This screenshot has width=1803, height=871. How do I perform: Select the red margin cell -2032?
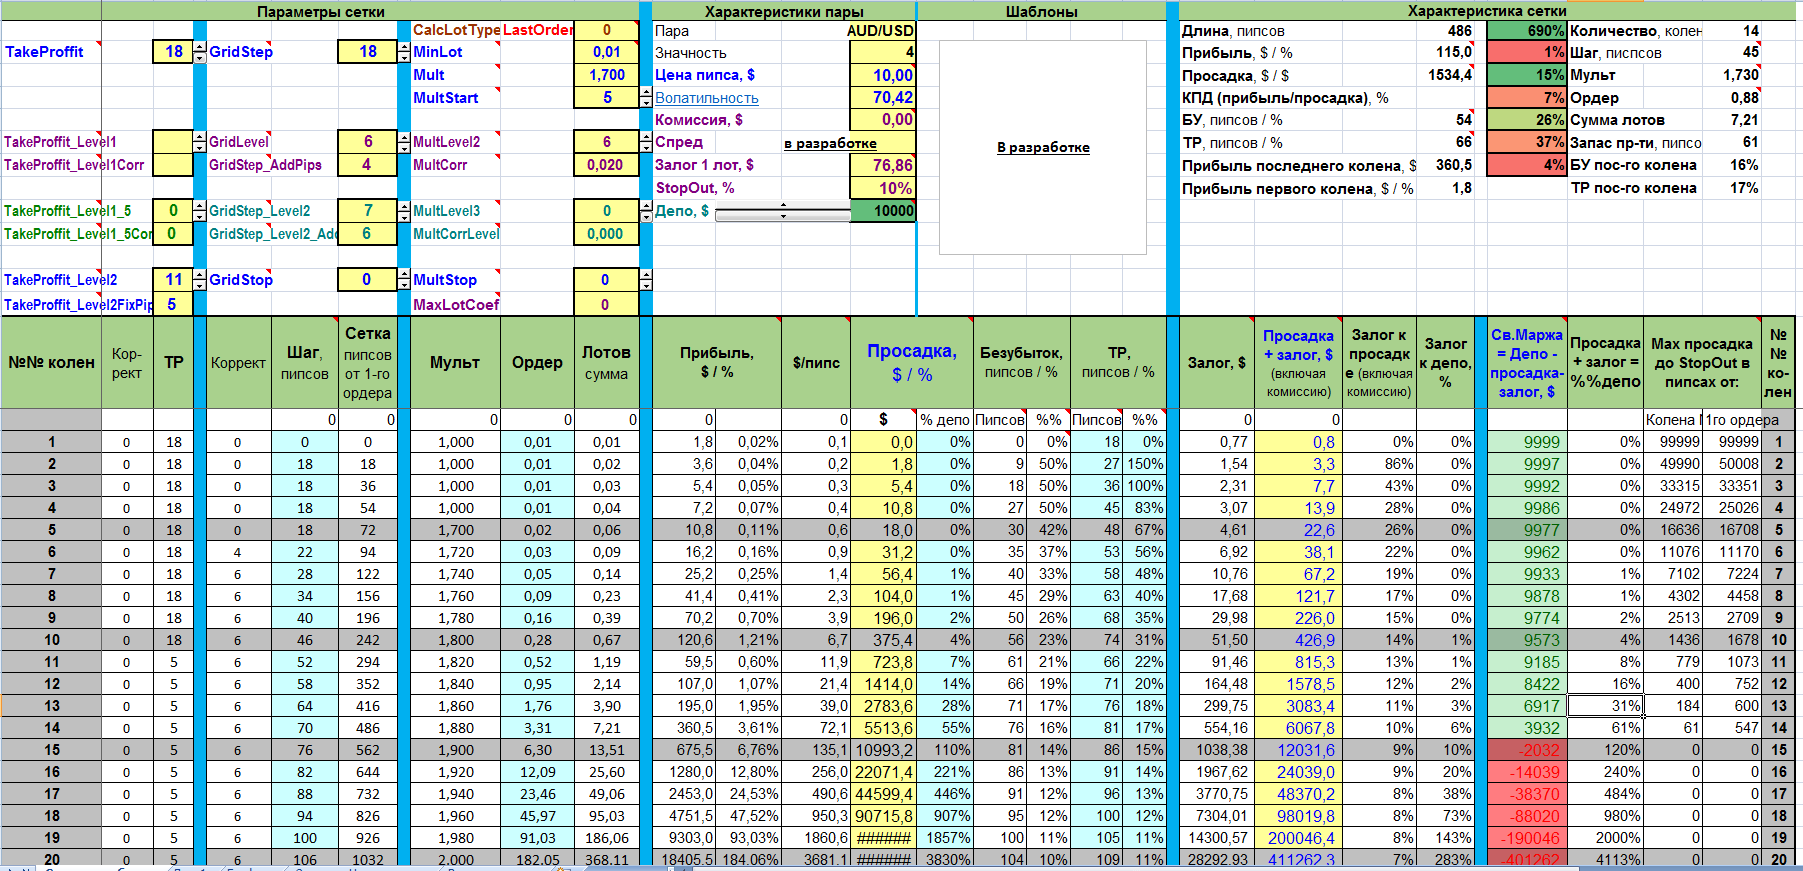(x=1526, y=750)
